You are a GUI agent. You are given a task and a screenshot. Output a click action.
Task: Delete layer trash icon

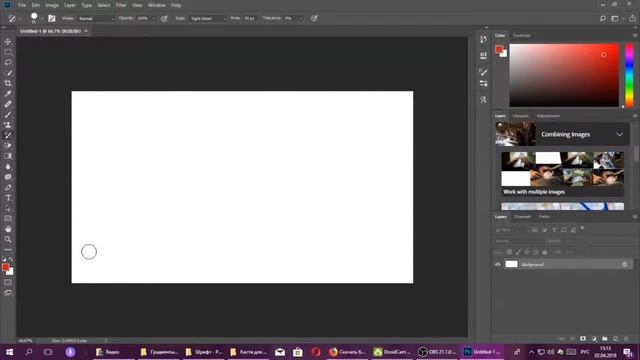tap(626, 339)
